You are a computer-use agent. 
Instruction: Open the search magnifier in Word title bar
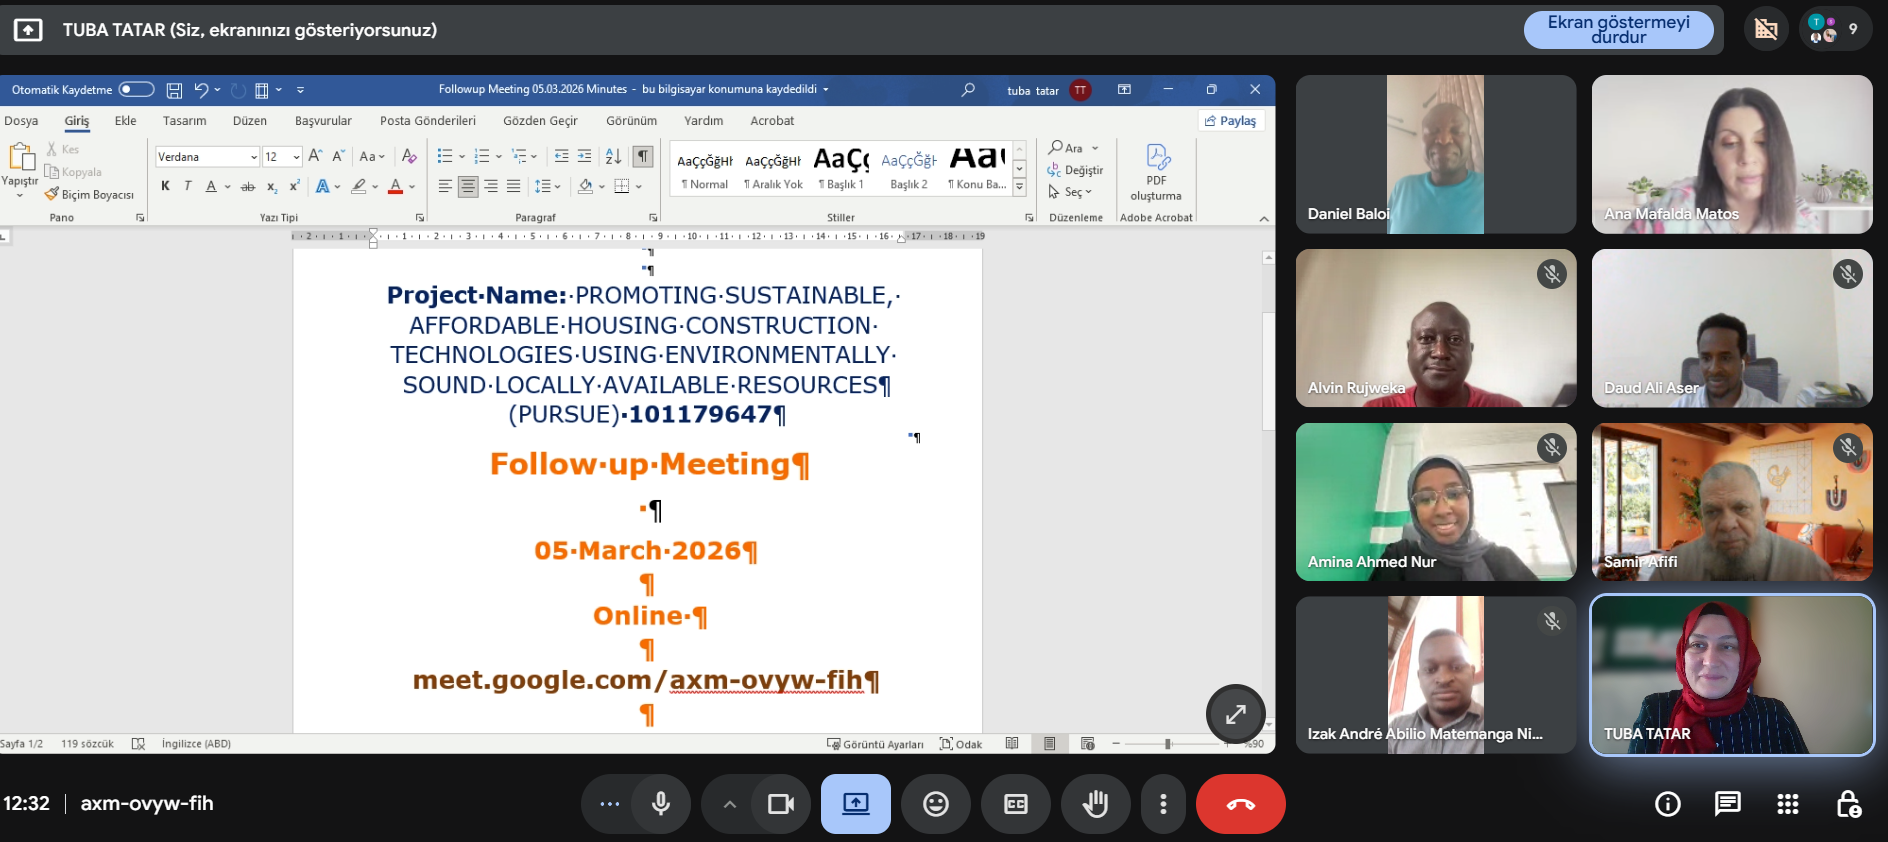pos(968,90)
